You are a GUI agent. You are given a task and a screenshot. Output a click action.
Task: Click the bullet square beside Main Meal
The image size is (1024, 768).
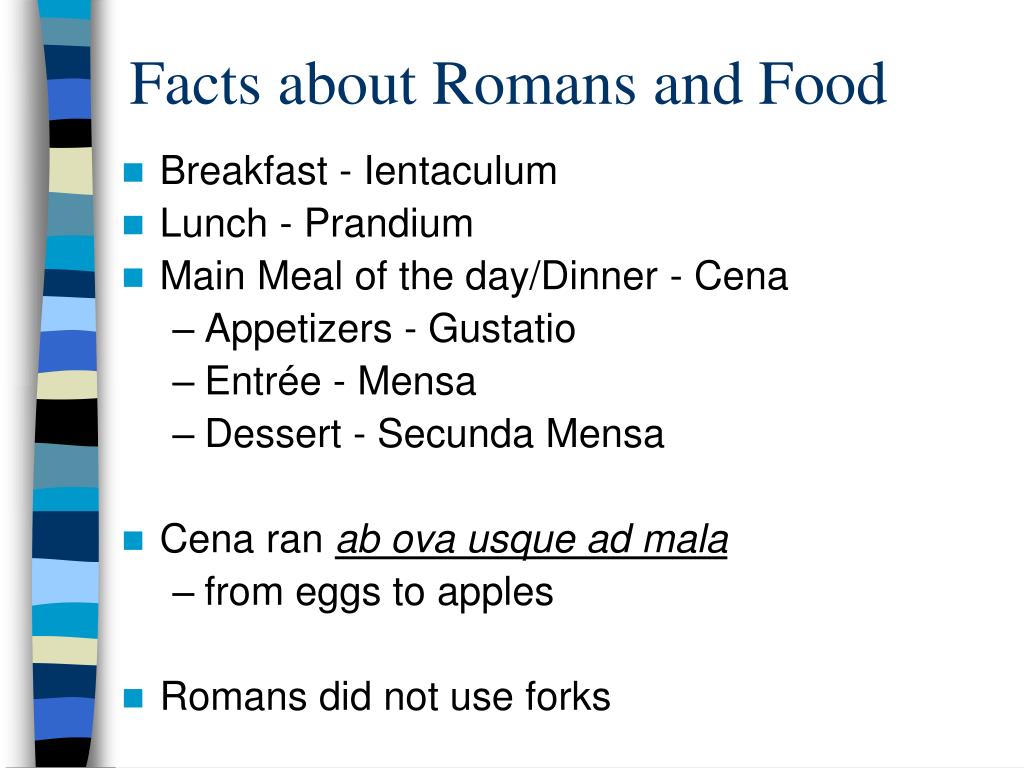tap(133, 278)
